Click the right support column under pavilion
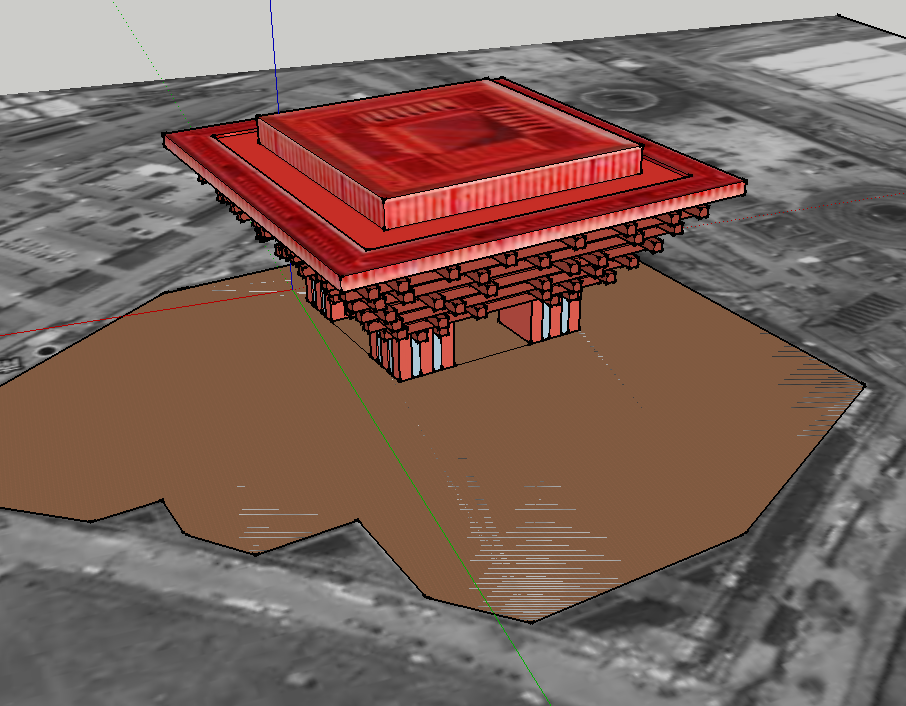The width and height of the screenshot is (906, 706). pos(540,319)
